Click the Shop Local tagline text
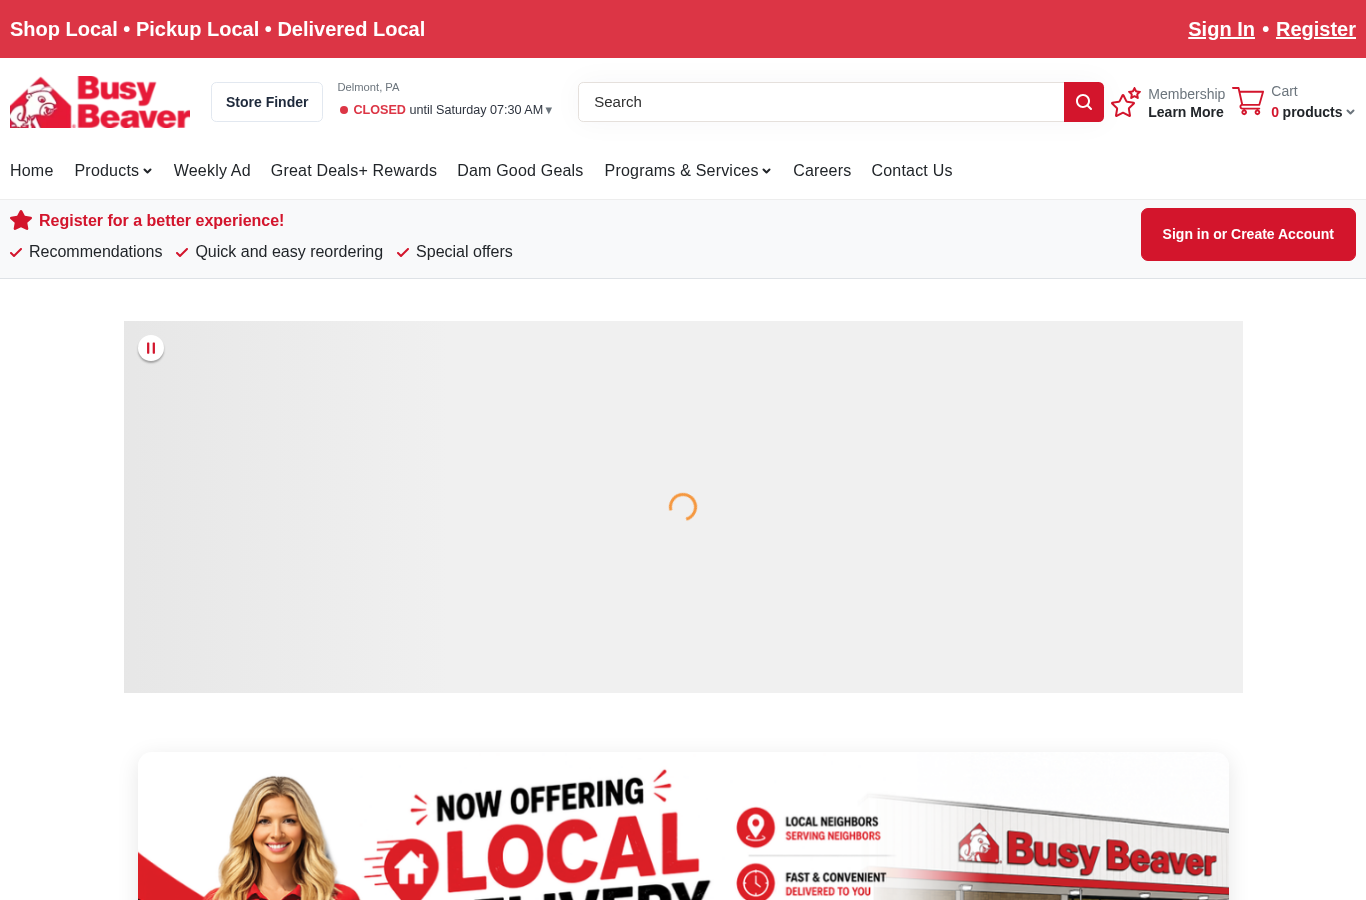This screenshot has width=1366, height=900. [x=217, y=29]
